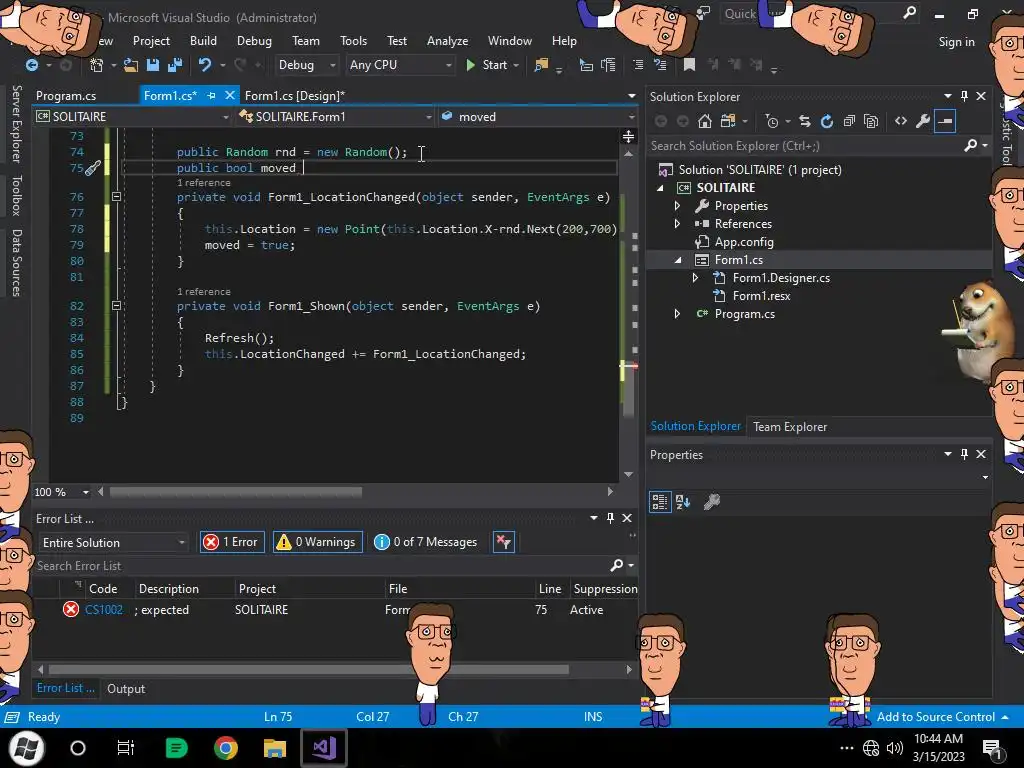Click the Sync with Active Document icon
Image resolution: width=1024 pixels, height=768 pixels.
[805, 121]
